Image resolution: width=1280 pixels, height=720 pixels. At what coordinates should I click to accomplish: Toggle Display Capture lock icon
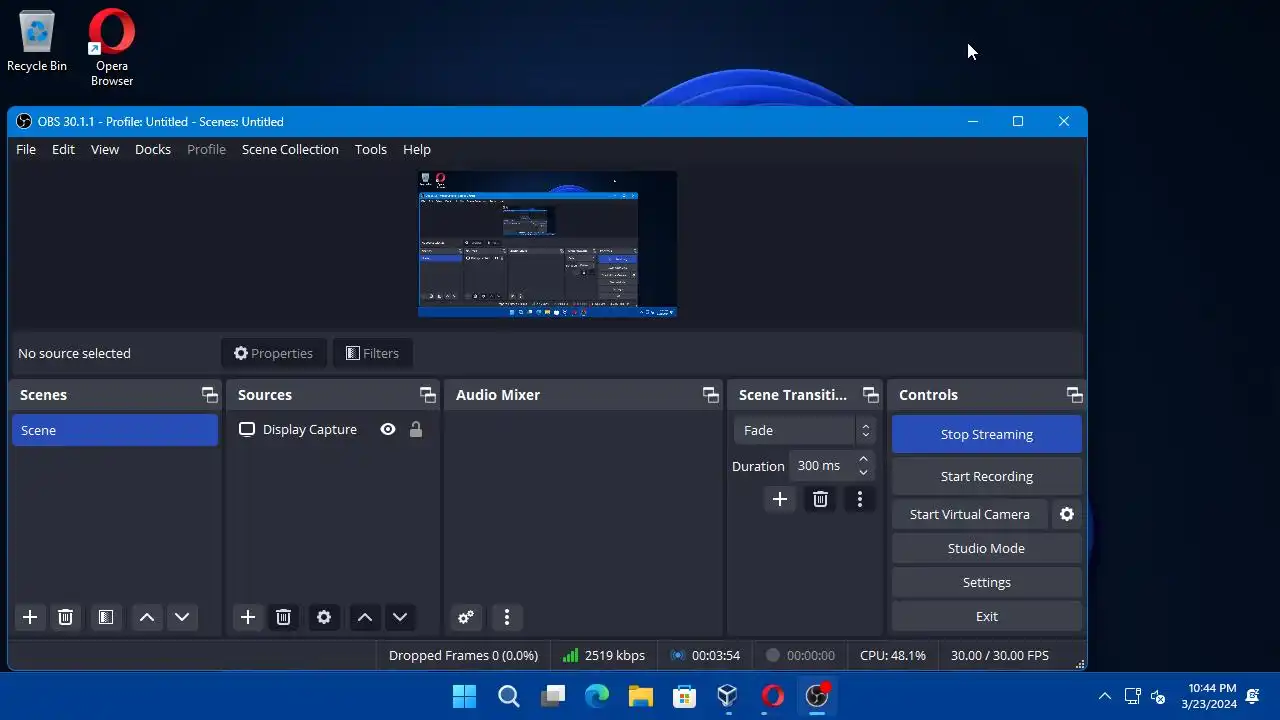click(x=416, y=429)
